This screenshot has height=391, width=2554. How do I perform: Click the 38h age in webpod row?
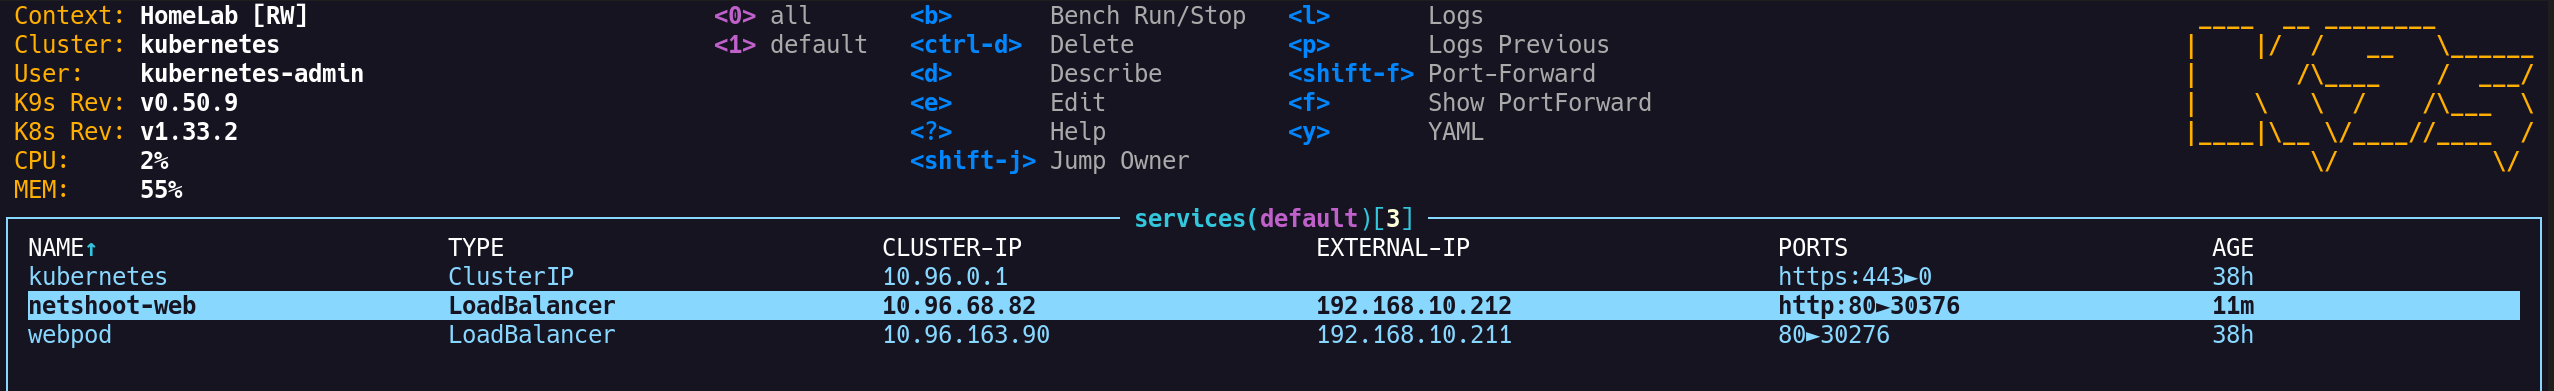(x=2233, y=335)
